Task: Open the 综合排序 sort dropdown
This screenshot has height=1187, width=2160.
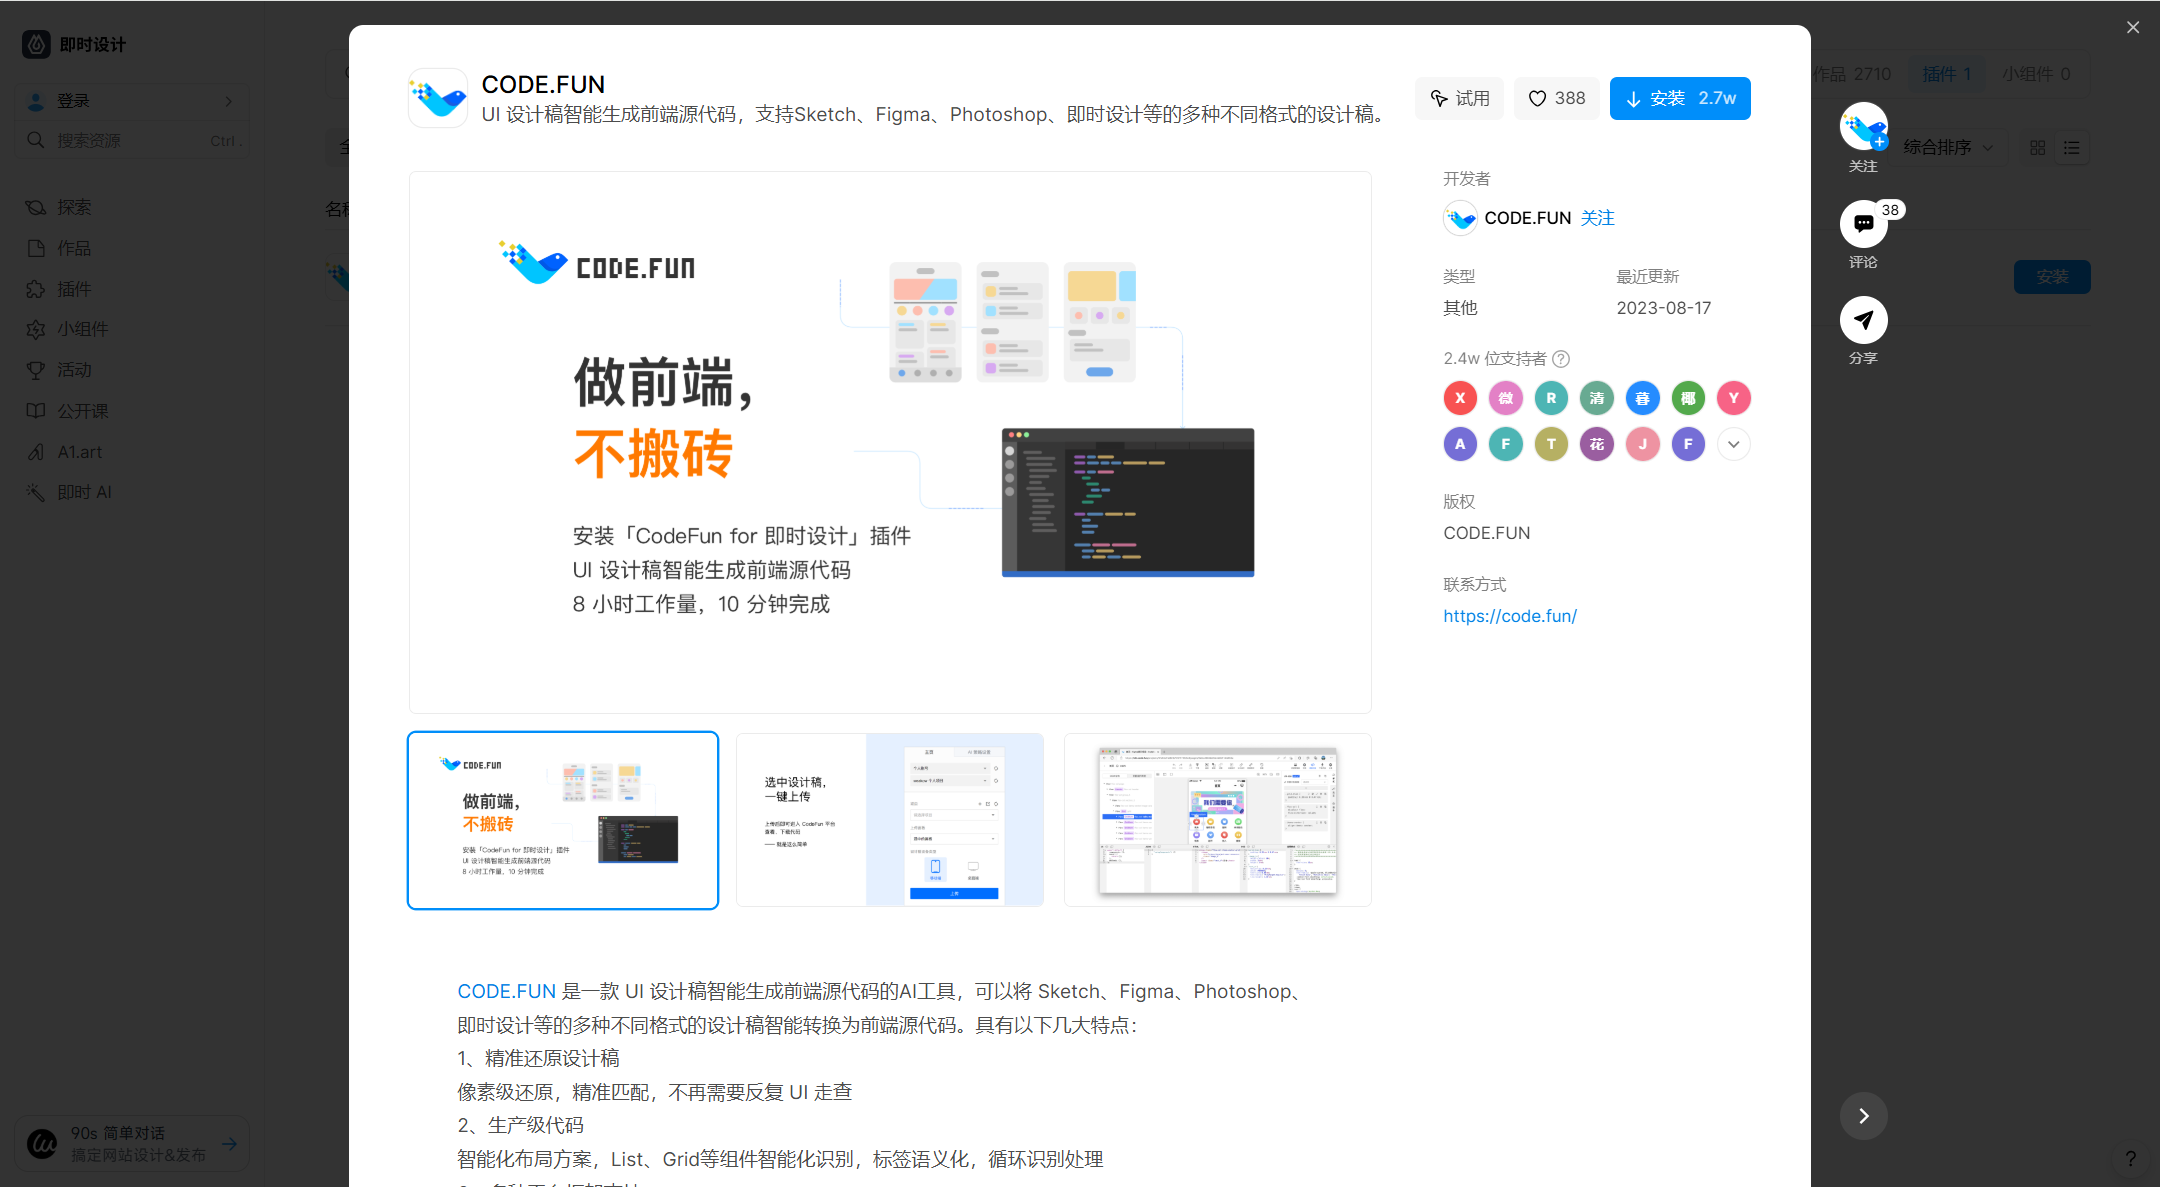Action: (1949, 147)
